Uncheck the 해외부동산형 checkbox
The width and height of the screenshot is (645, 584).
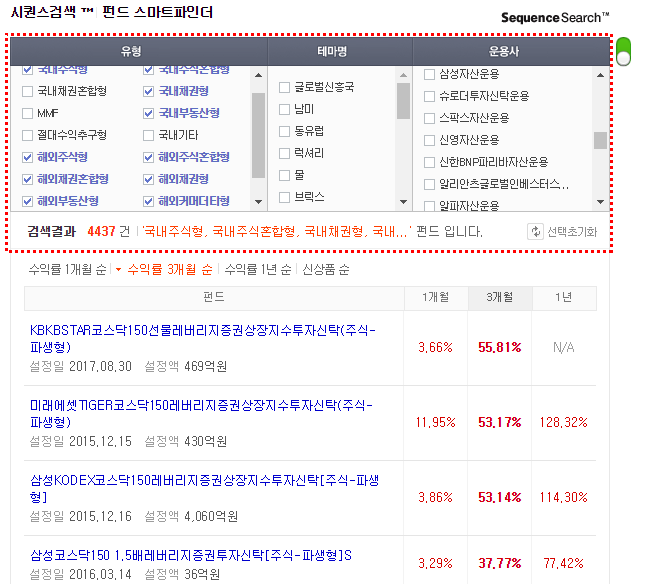tap(28, 201)
